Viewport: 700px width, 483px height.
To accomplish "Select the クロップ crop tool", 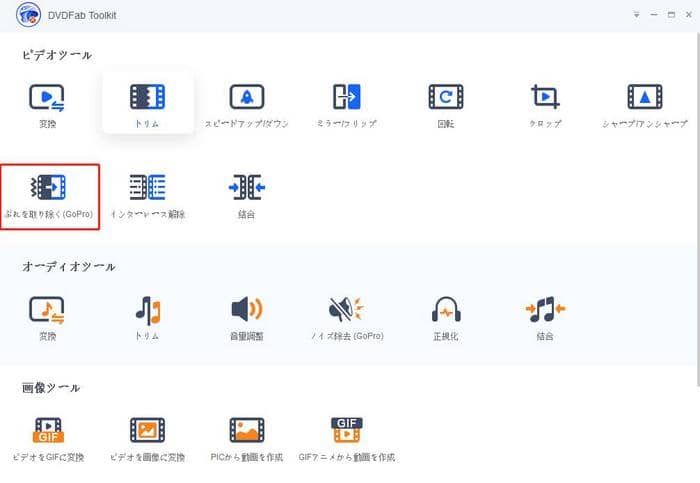I will point(545,98).
